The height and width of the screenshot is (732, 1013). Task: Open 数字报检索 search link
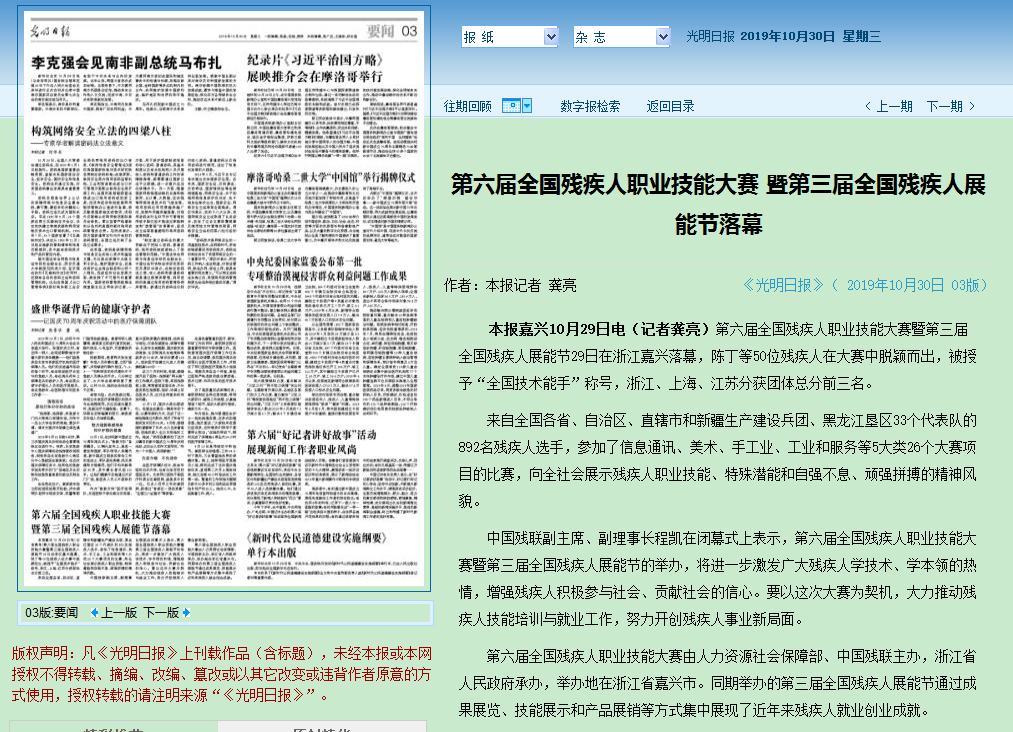(x=589, y=106)
